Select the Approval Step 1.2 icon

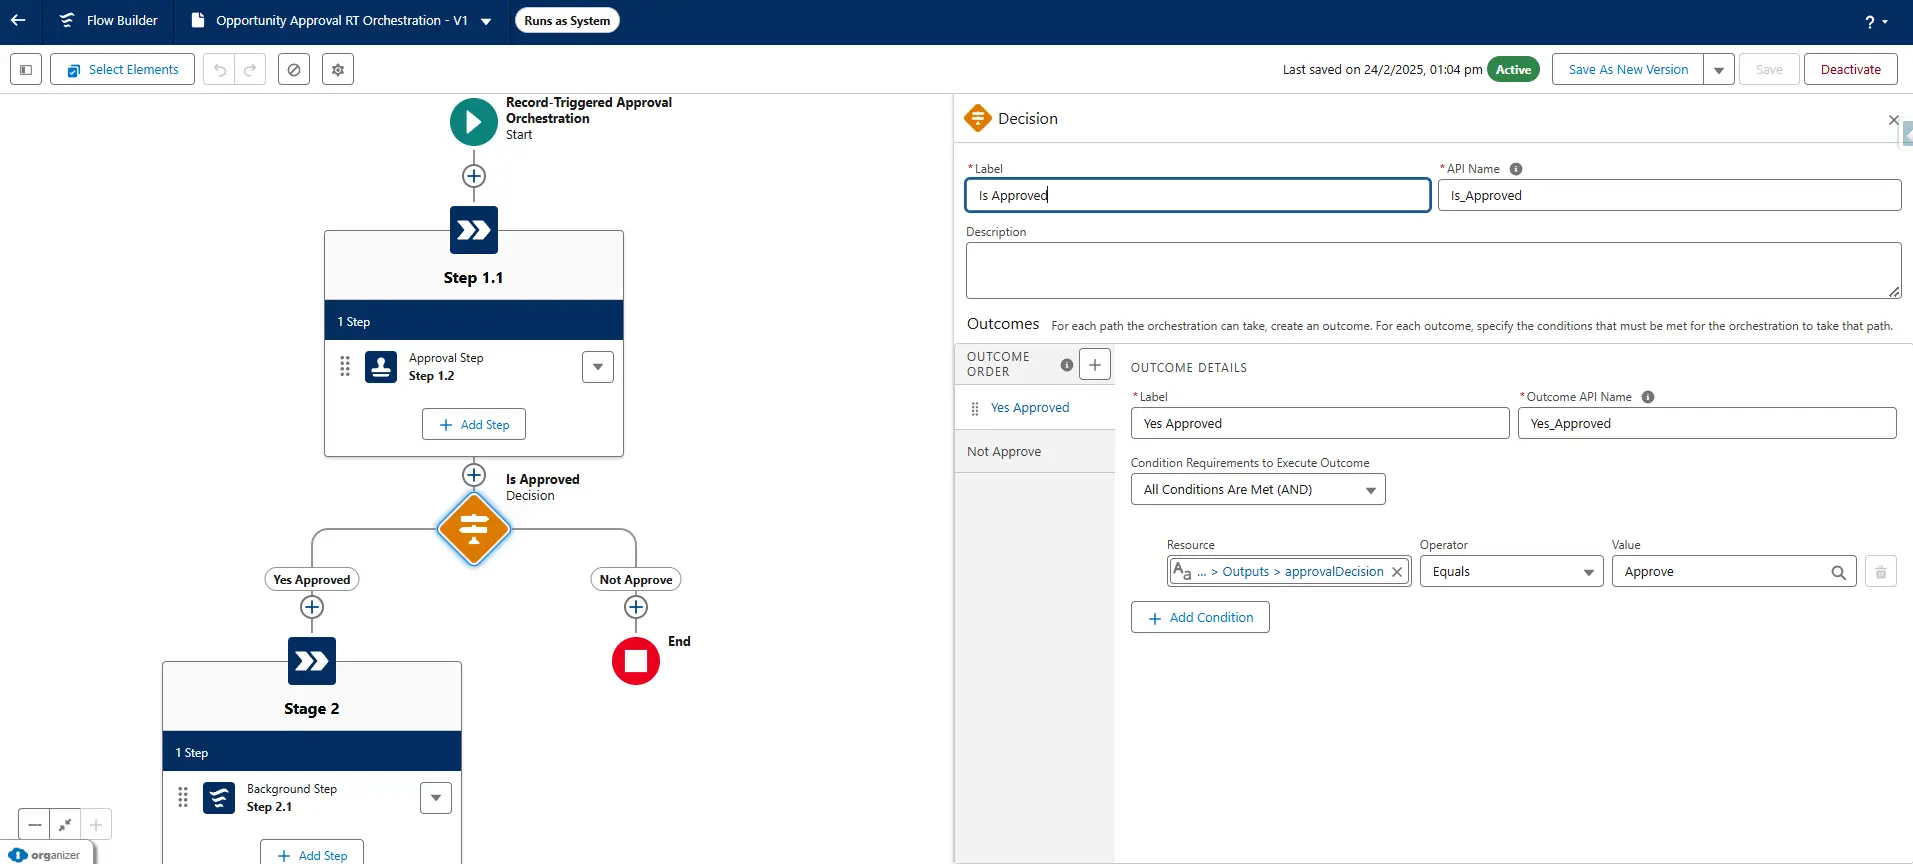point(381,367)
